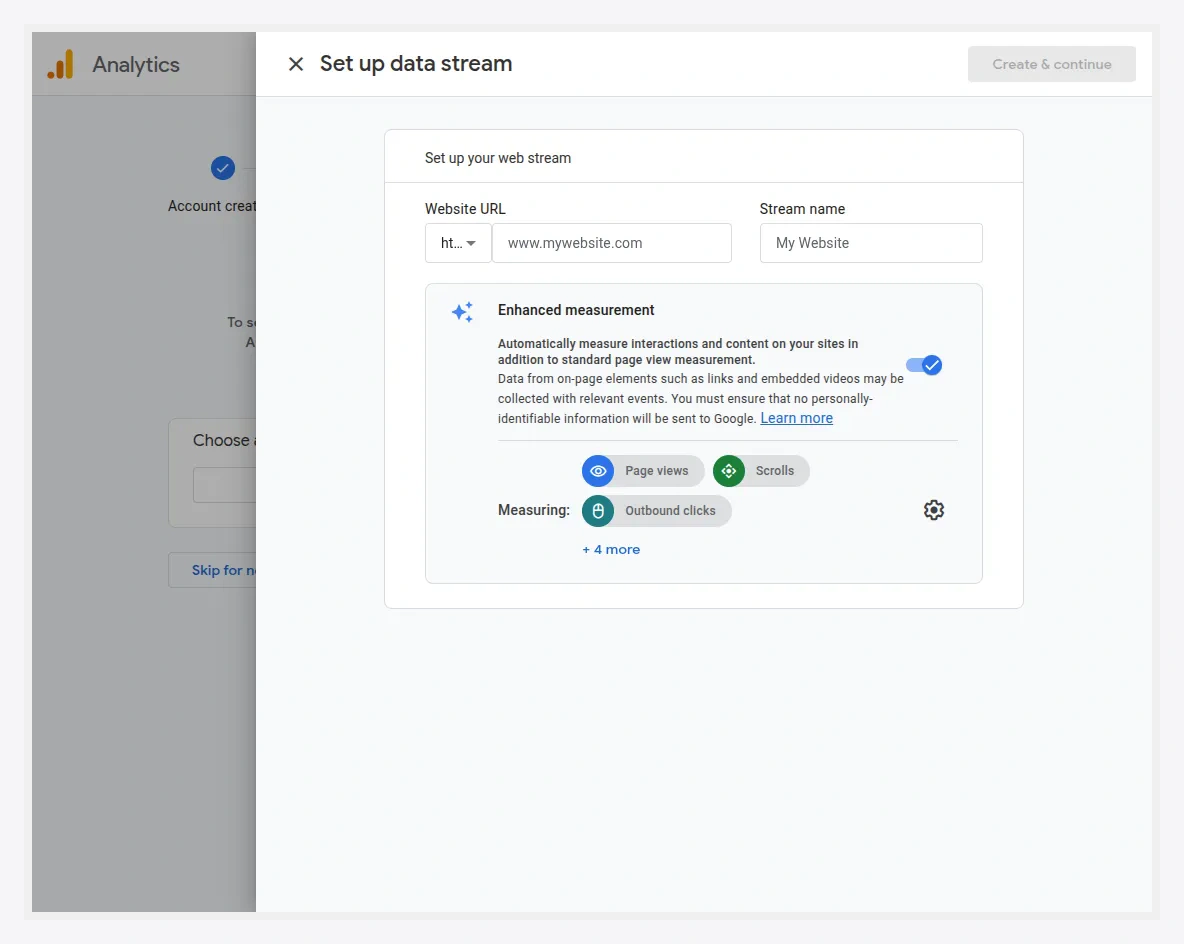Select the Outbound clicks chip label
This screenshot has height=944, width=1184.
(x=670, y=511)
